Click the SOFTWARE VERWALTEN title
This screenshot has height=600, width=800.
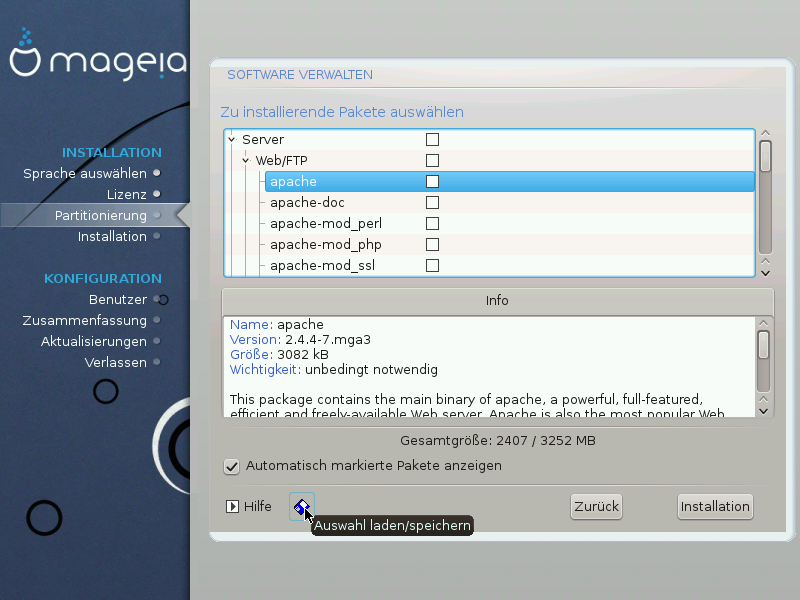click(300, 75)
